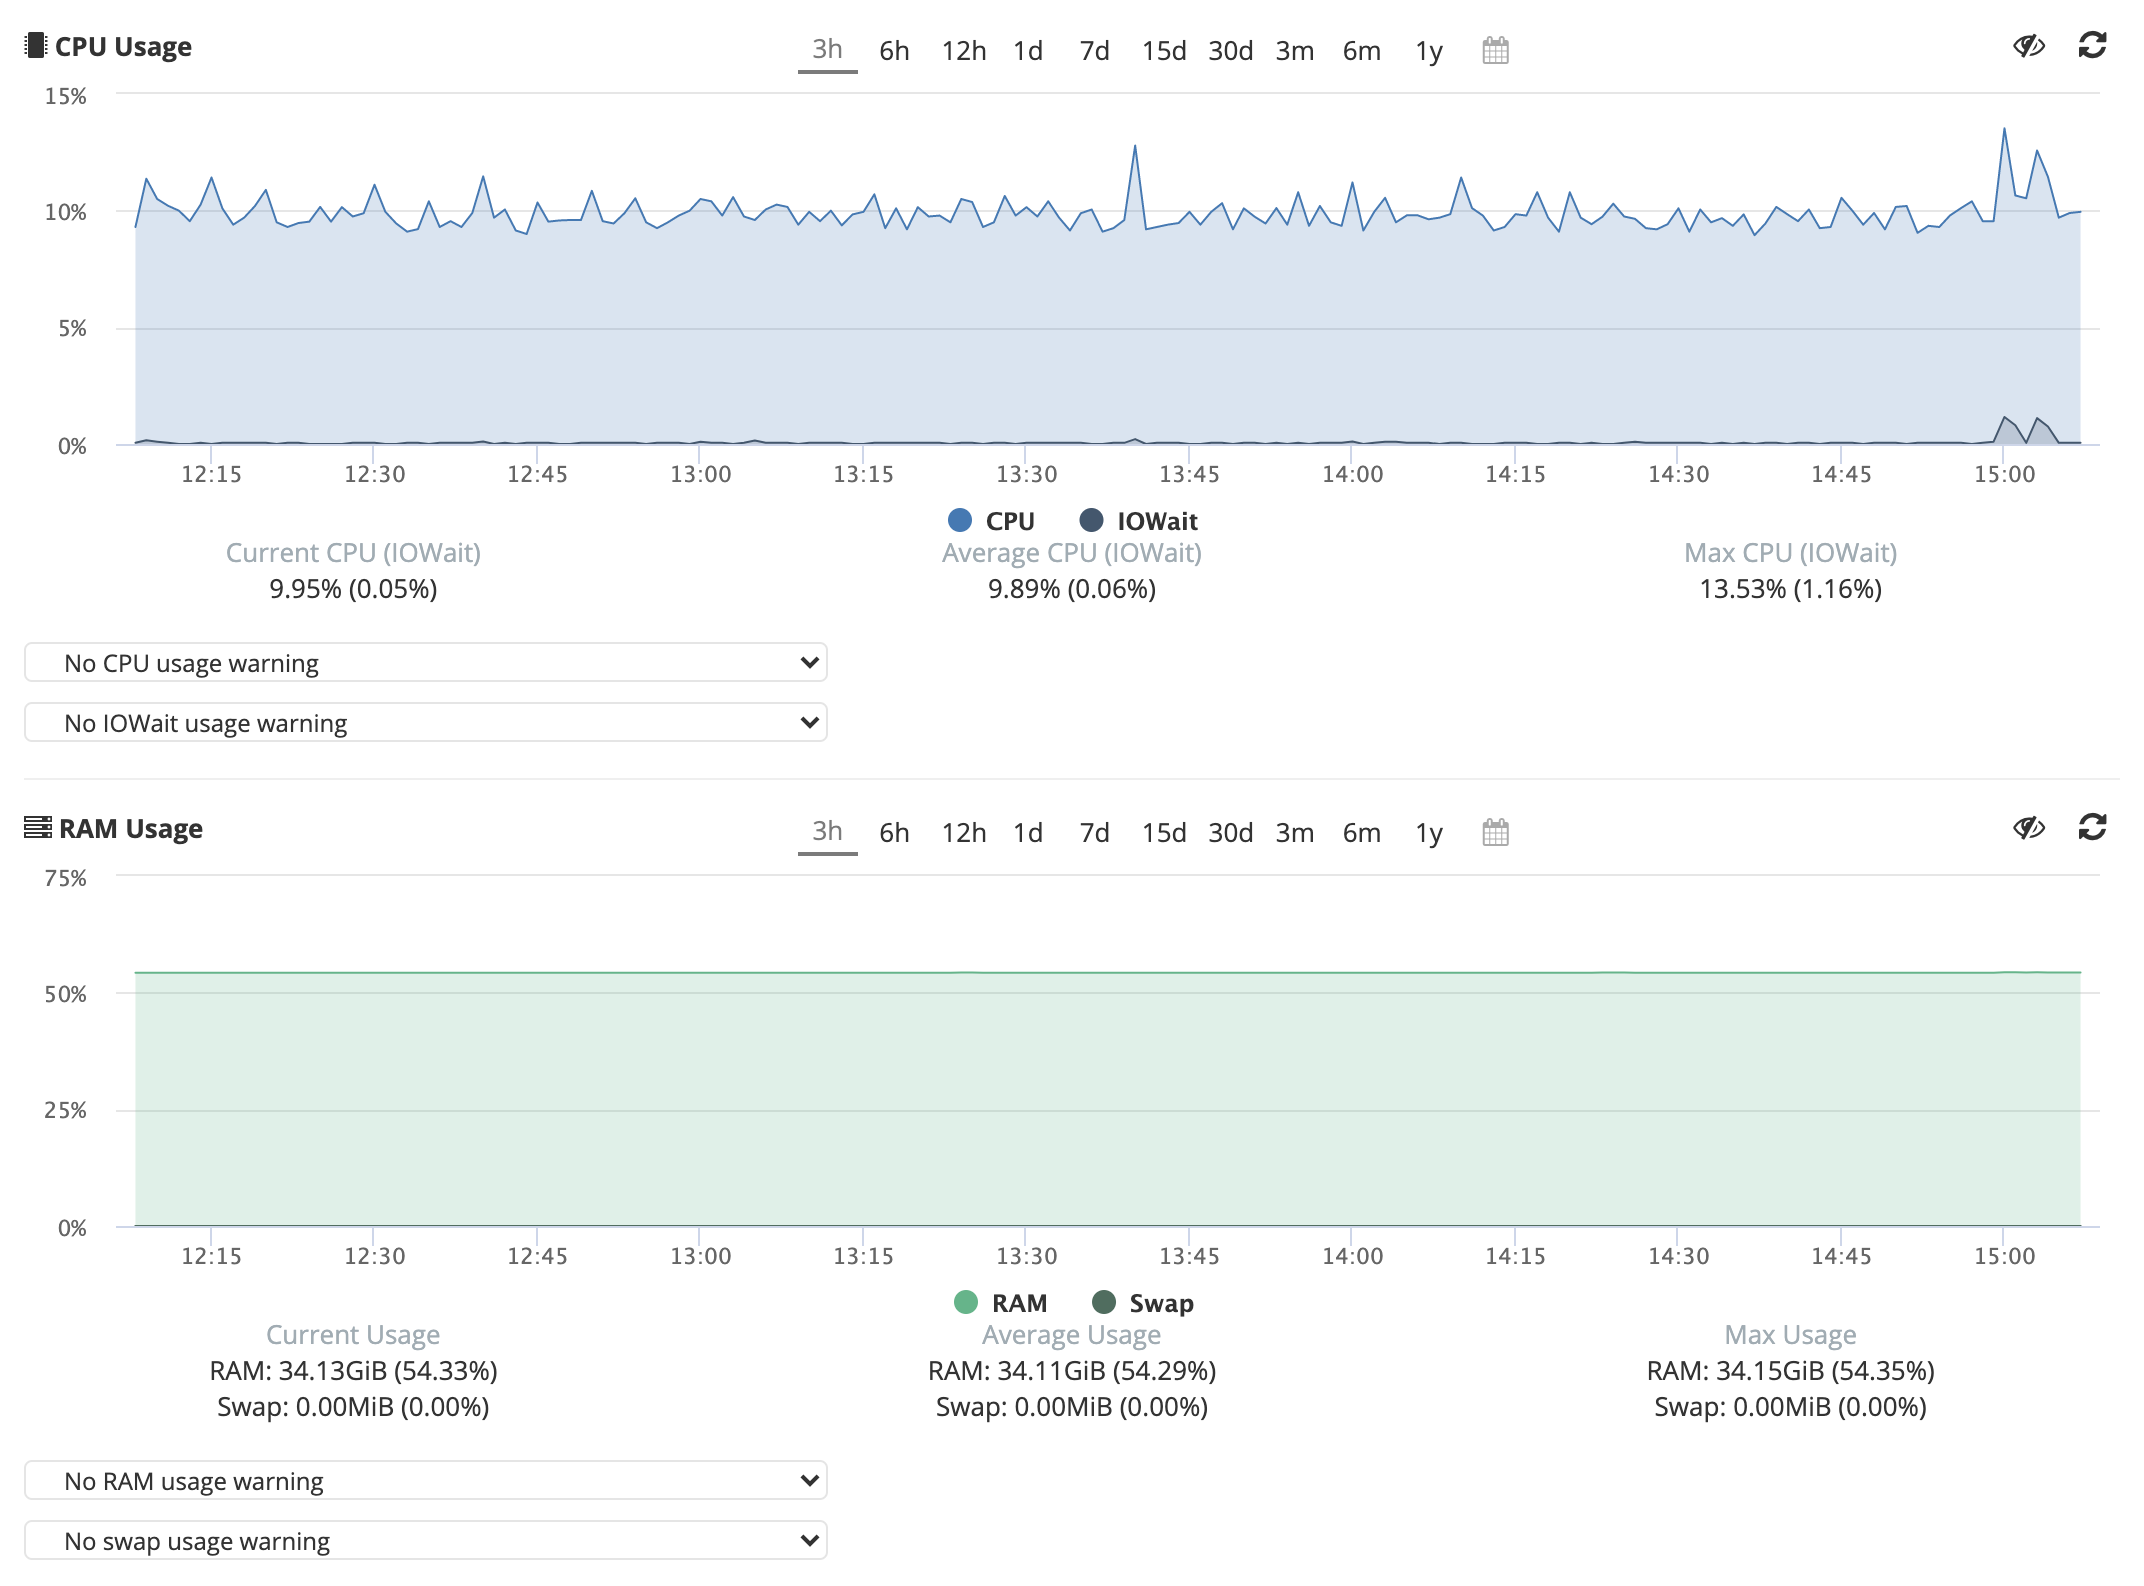Click Max Usage RAM: 34.15GiB (54.35%)

point(1790,1371)
